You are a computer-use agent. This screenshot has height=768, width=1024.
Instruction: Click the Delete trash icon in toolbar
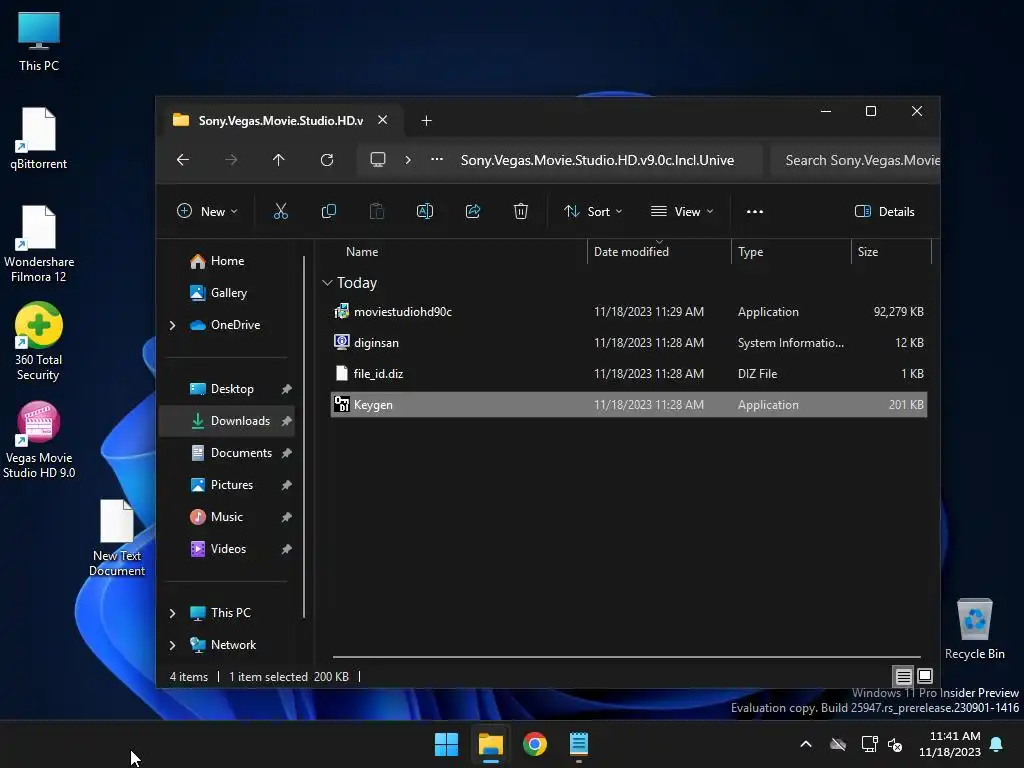coord(520,211)
